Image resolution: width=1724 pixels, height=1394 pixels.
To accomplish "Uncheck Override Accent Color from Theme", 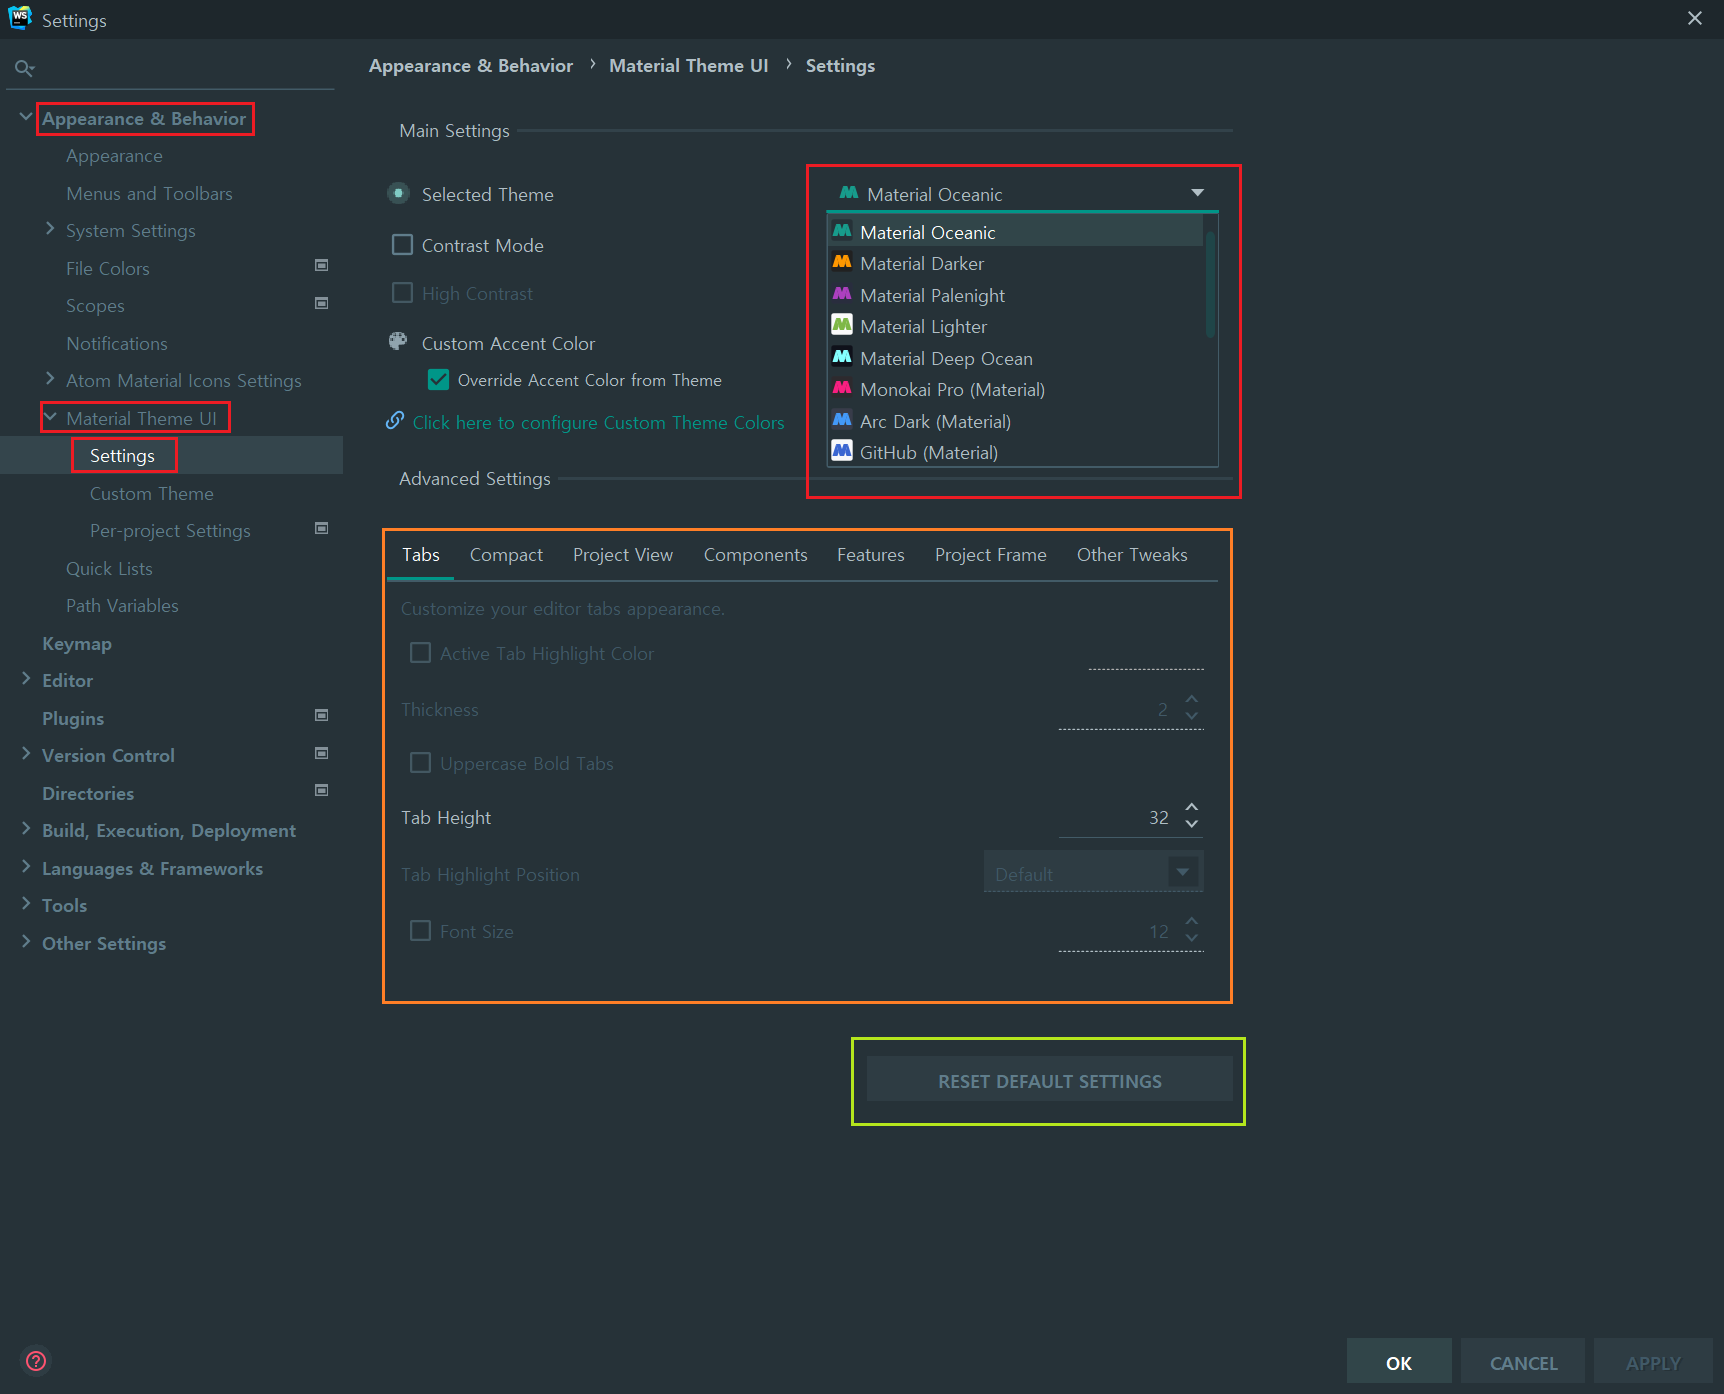I will [438, 380].
